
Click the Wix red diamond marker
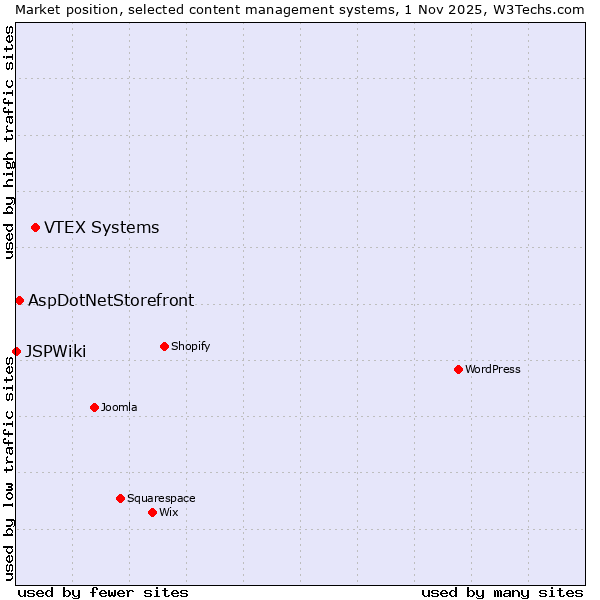pos(152,512)
